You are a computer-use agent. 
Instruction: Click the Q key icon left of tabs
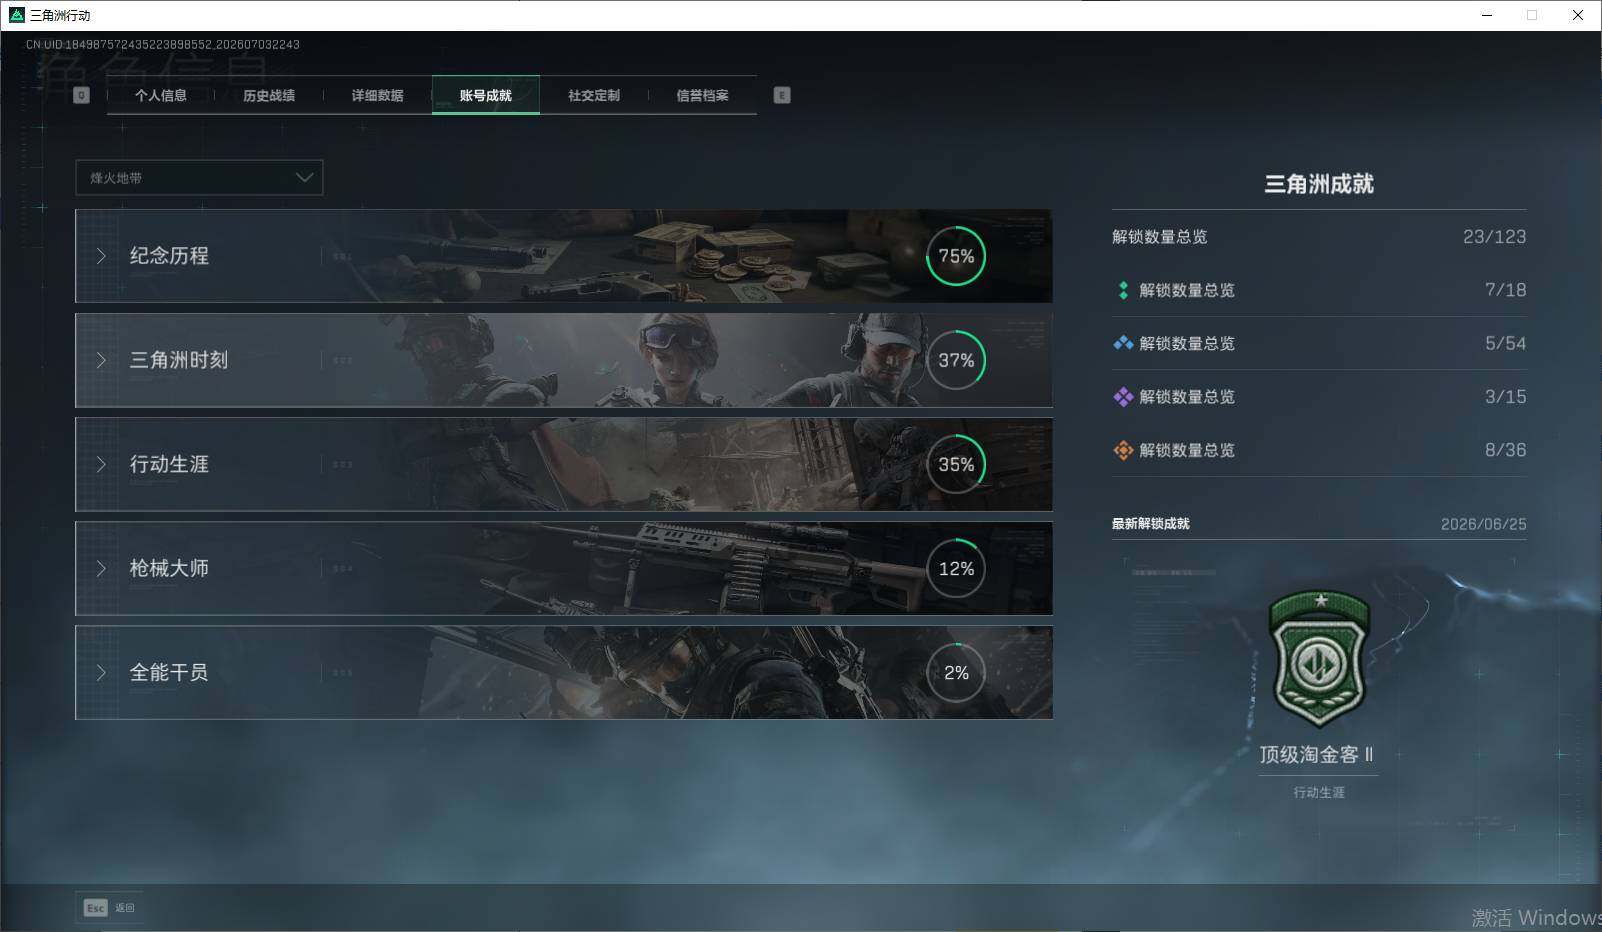[x=82, y=95]
